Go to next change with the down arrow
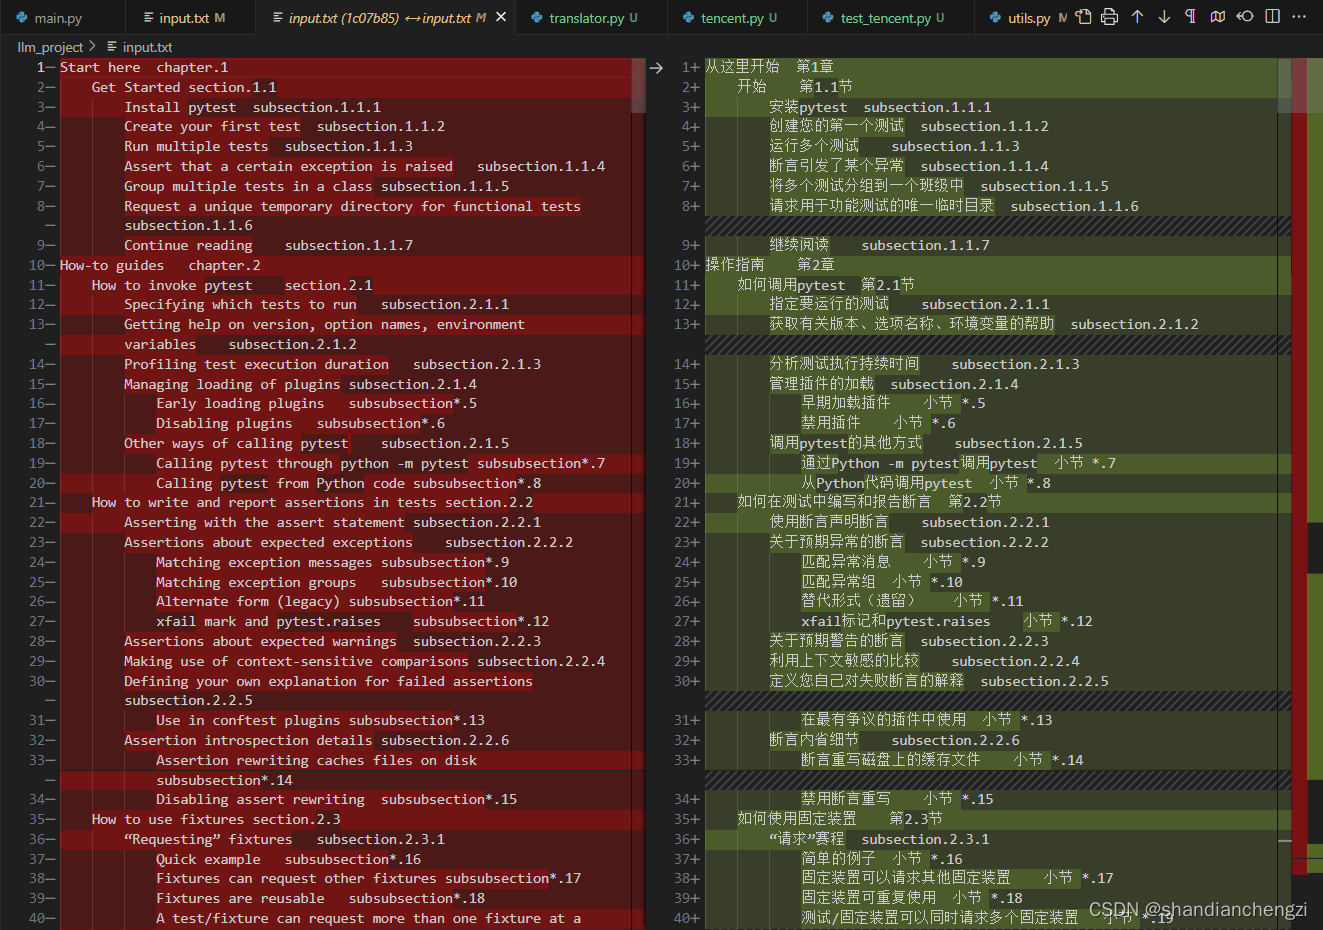1323x930 pixels. 1164,17
